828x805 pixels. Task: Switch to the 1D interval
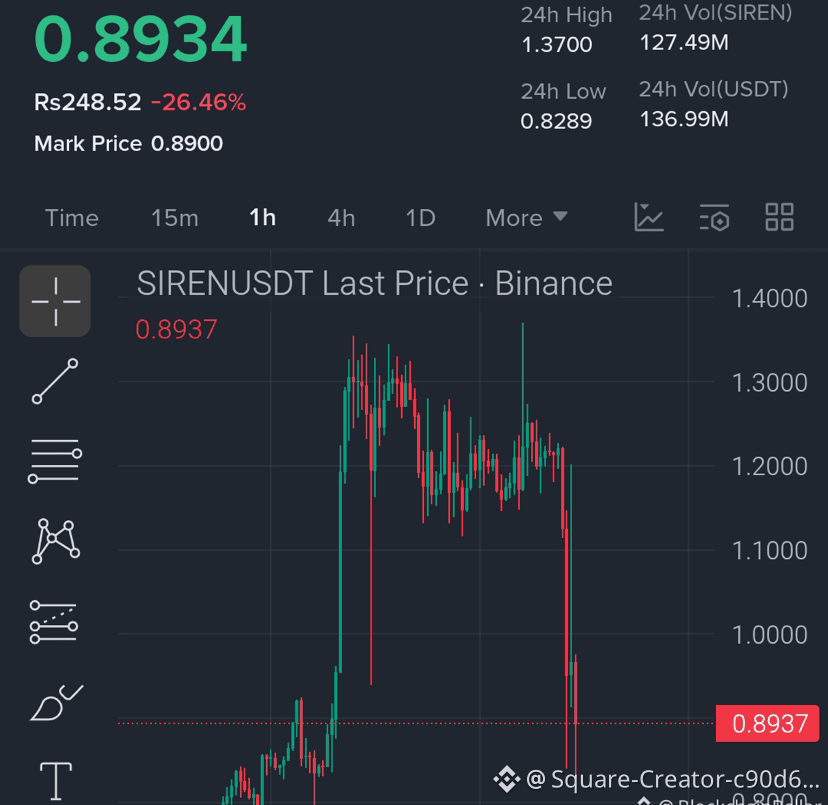coord(420,218)
